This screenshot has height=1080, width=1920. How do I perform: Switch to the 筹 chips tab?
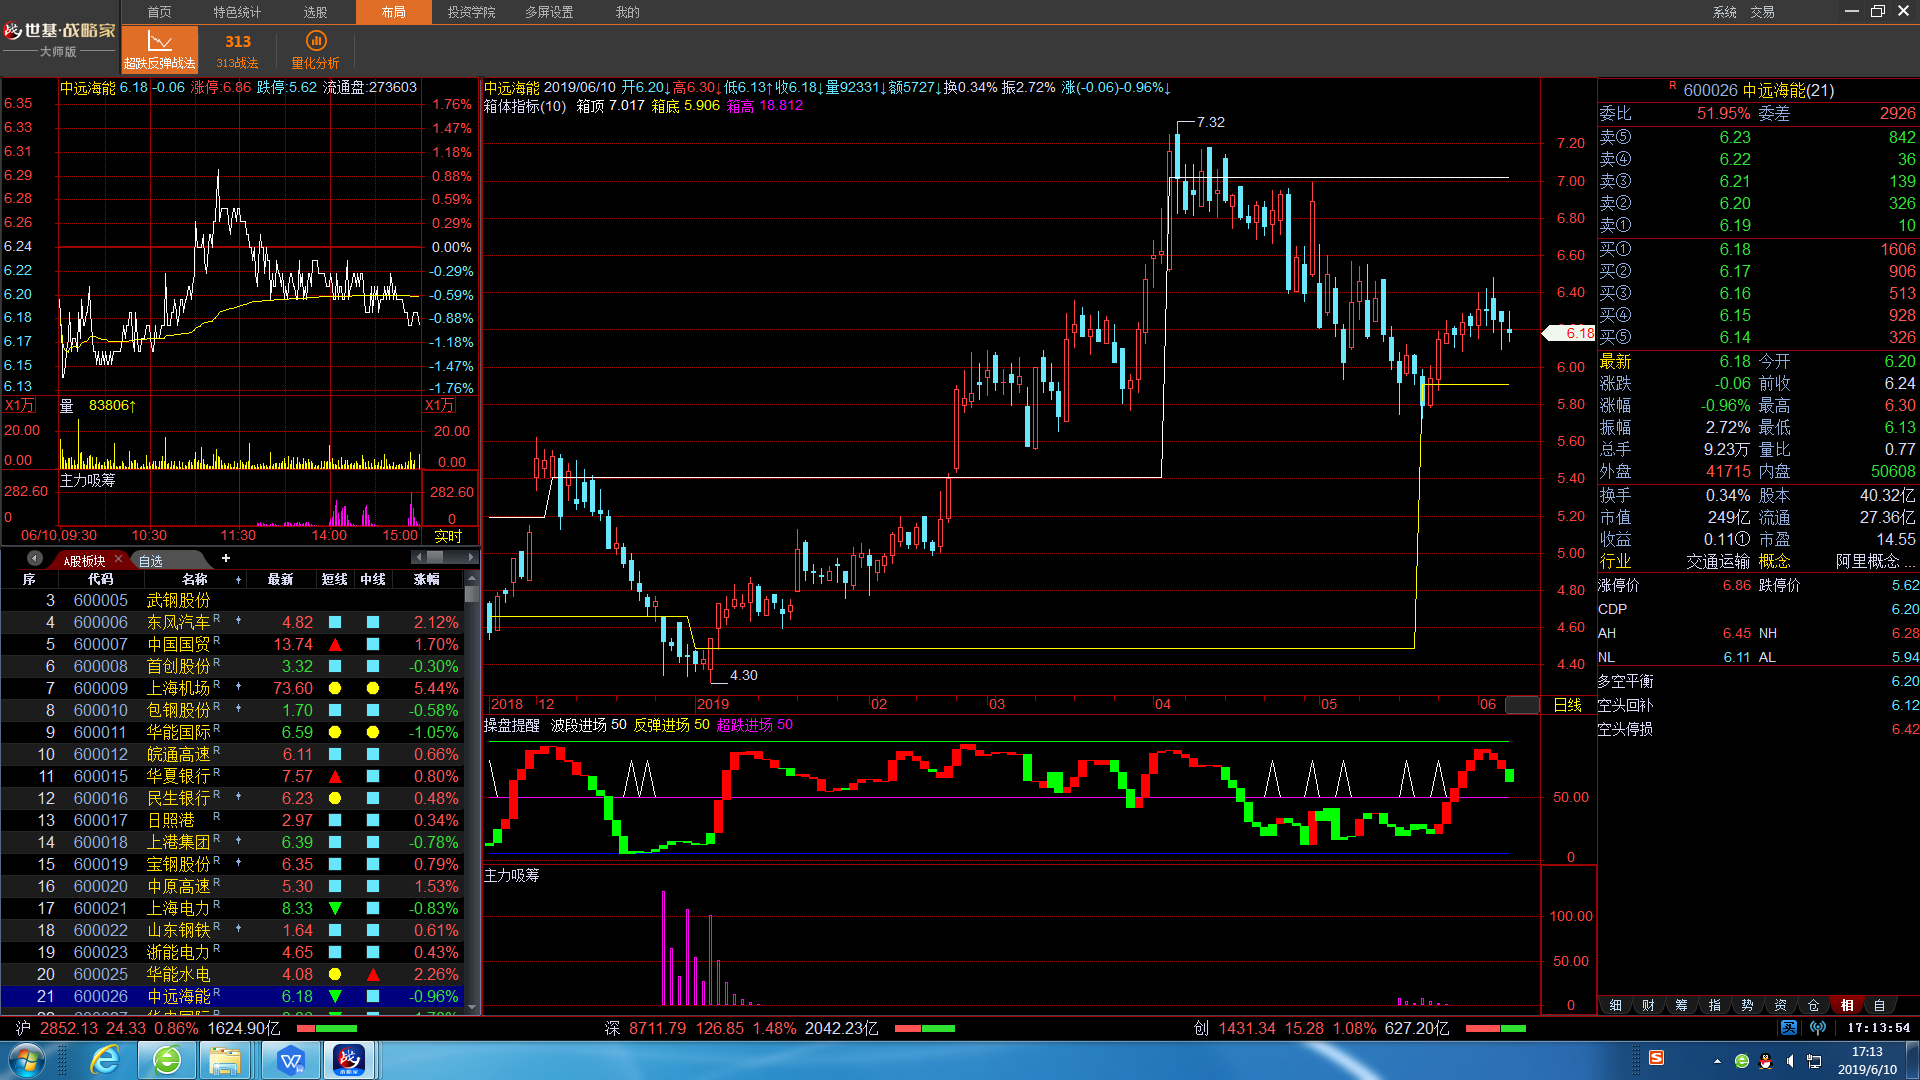tap(1681, 1005)
